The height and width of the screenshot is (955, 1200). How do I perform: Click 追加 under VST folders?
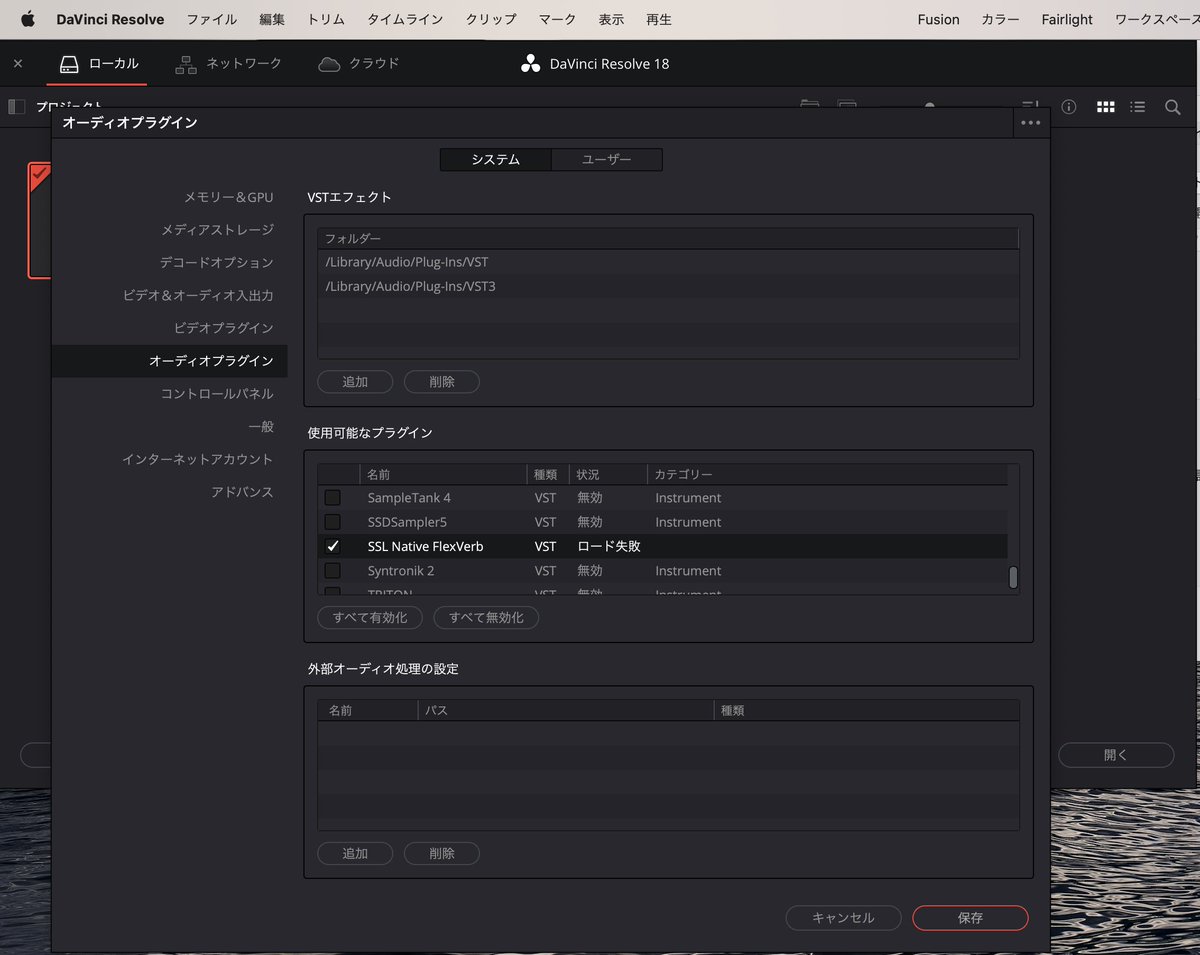click(355, 382)
